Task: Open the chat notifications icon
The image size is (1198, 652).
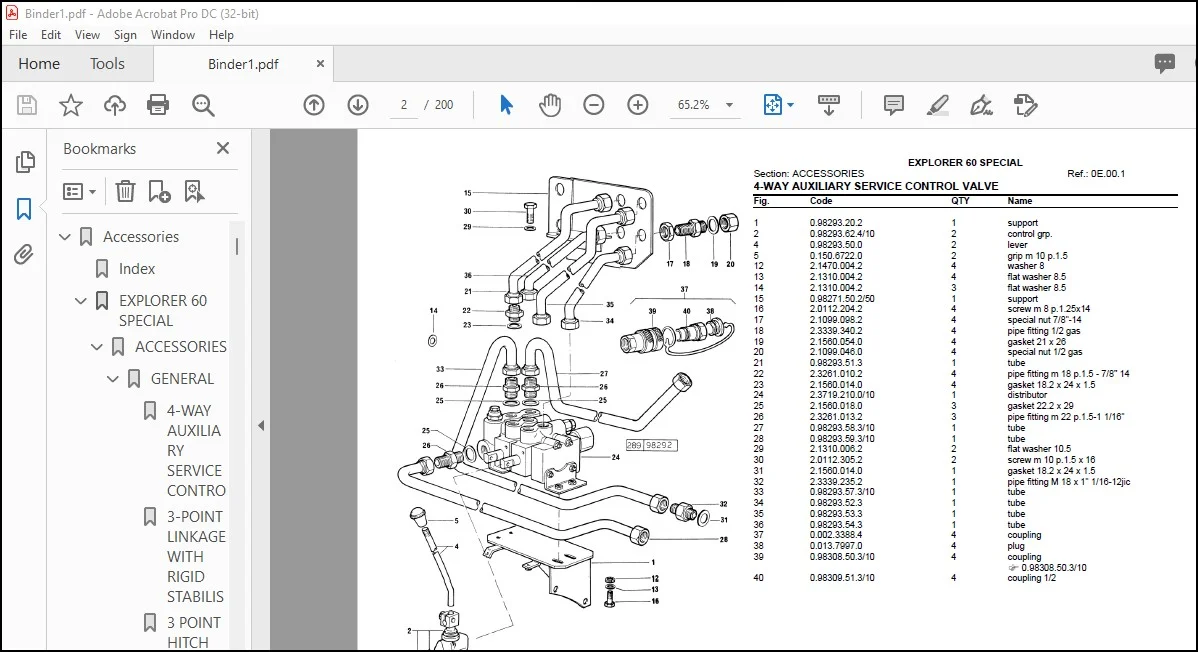Action: 1164,63
